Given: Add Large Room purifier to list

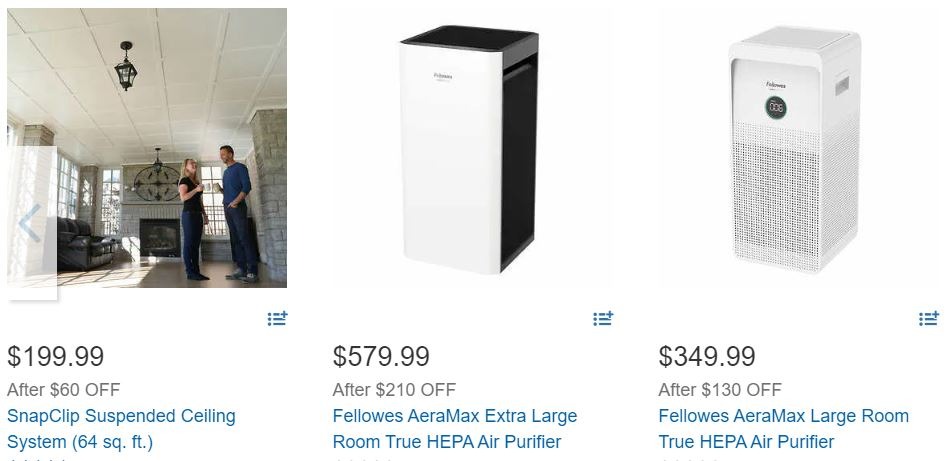Looking at the screenshot, I should tap(929, 318).
